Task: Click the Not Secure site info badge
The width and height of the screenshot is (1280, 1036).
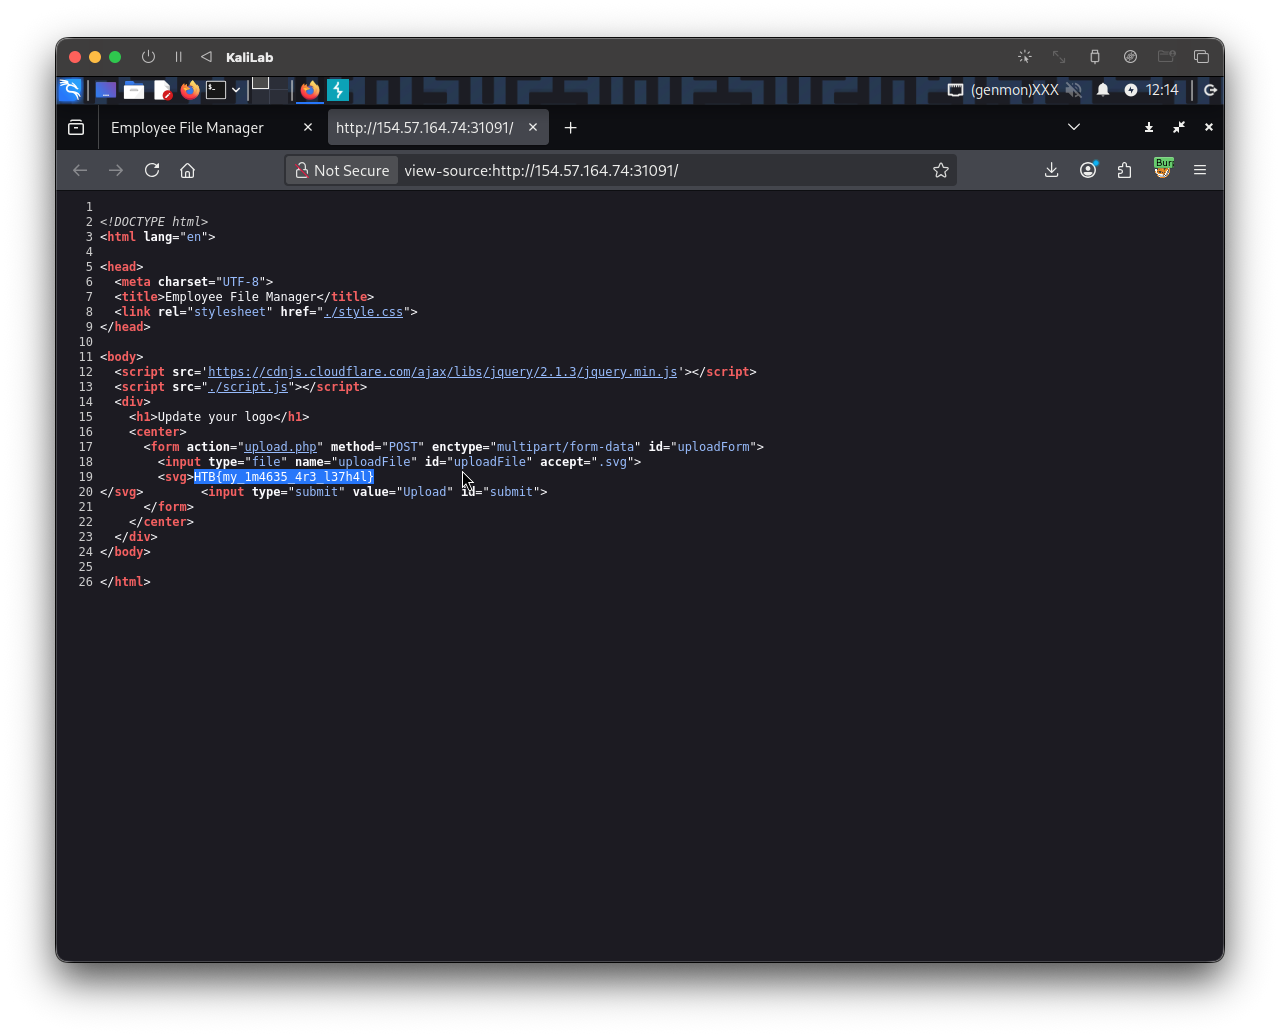Action: click(x=342, y=170)
